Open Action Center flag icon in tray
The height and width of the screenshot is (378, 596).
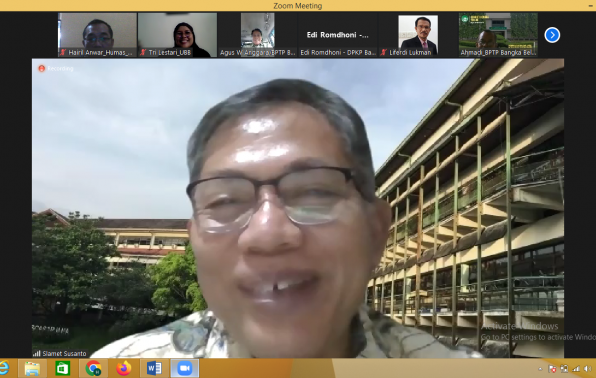(x=552, y=368)
